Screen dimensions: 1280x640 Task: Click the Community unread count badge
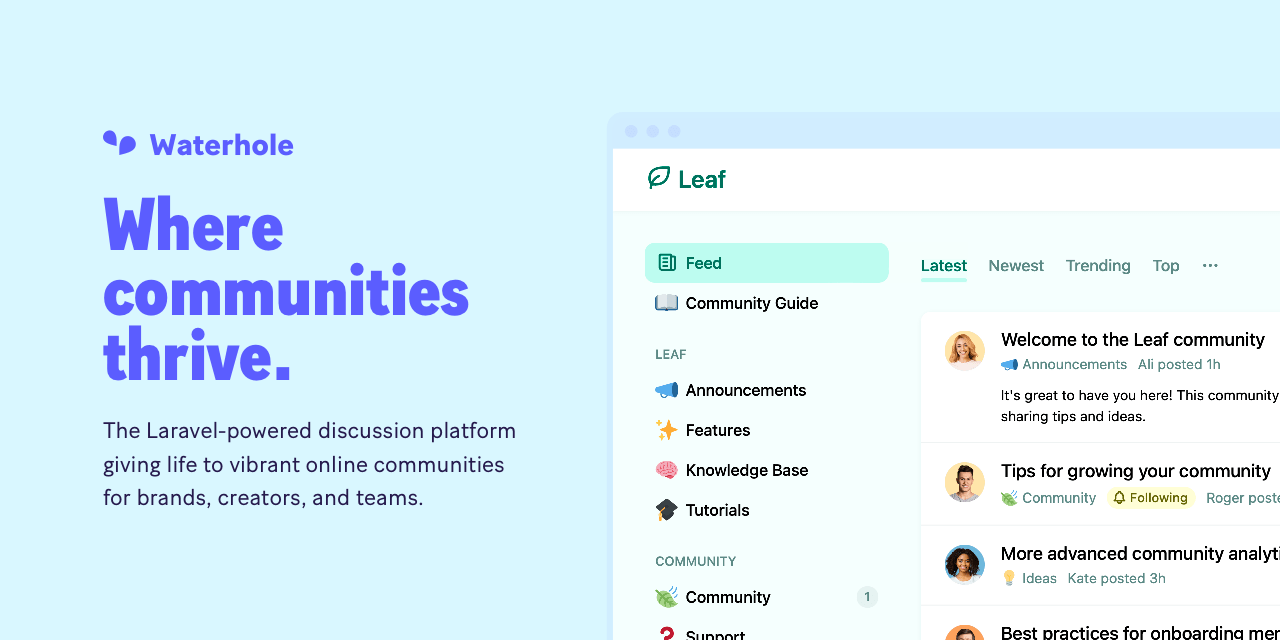[867, 597]
